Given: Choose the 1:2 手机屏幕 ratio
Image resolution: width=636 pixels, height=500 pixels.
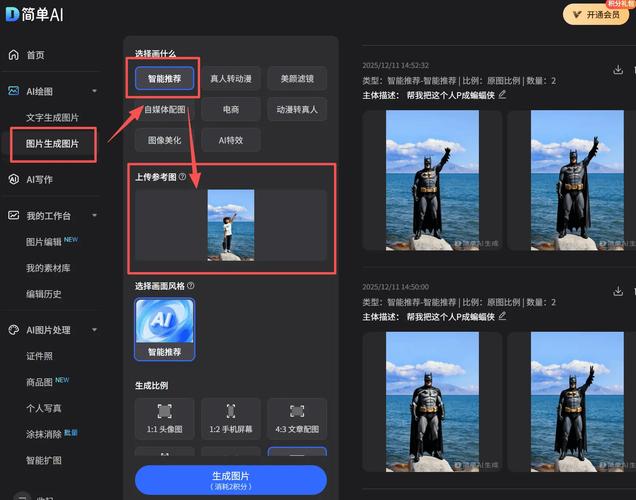Looking at the screenshot, I should 231,419.
